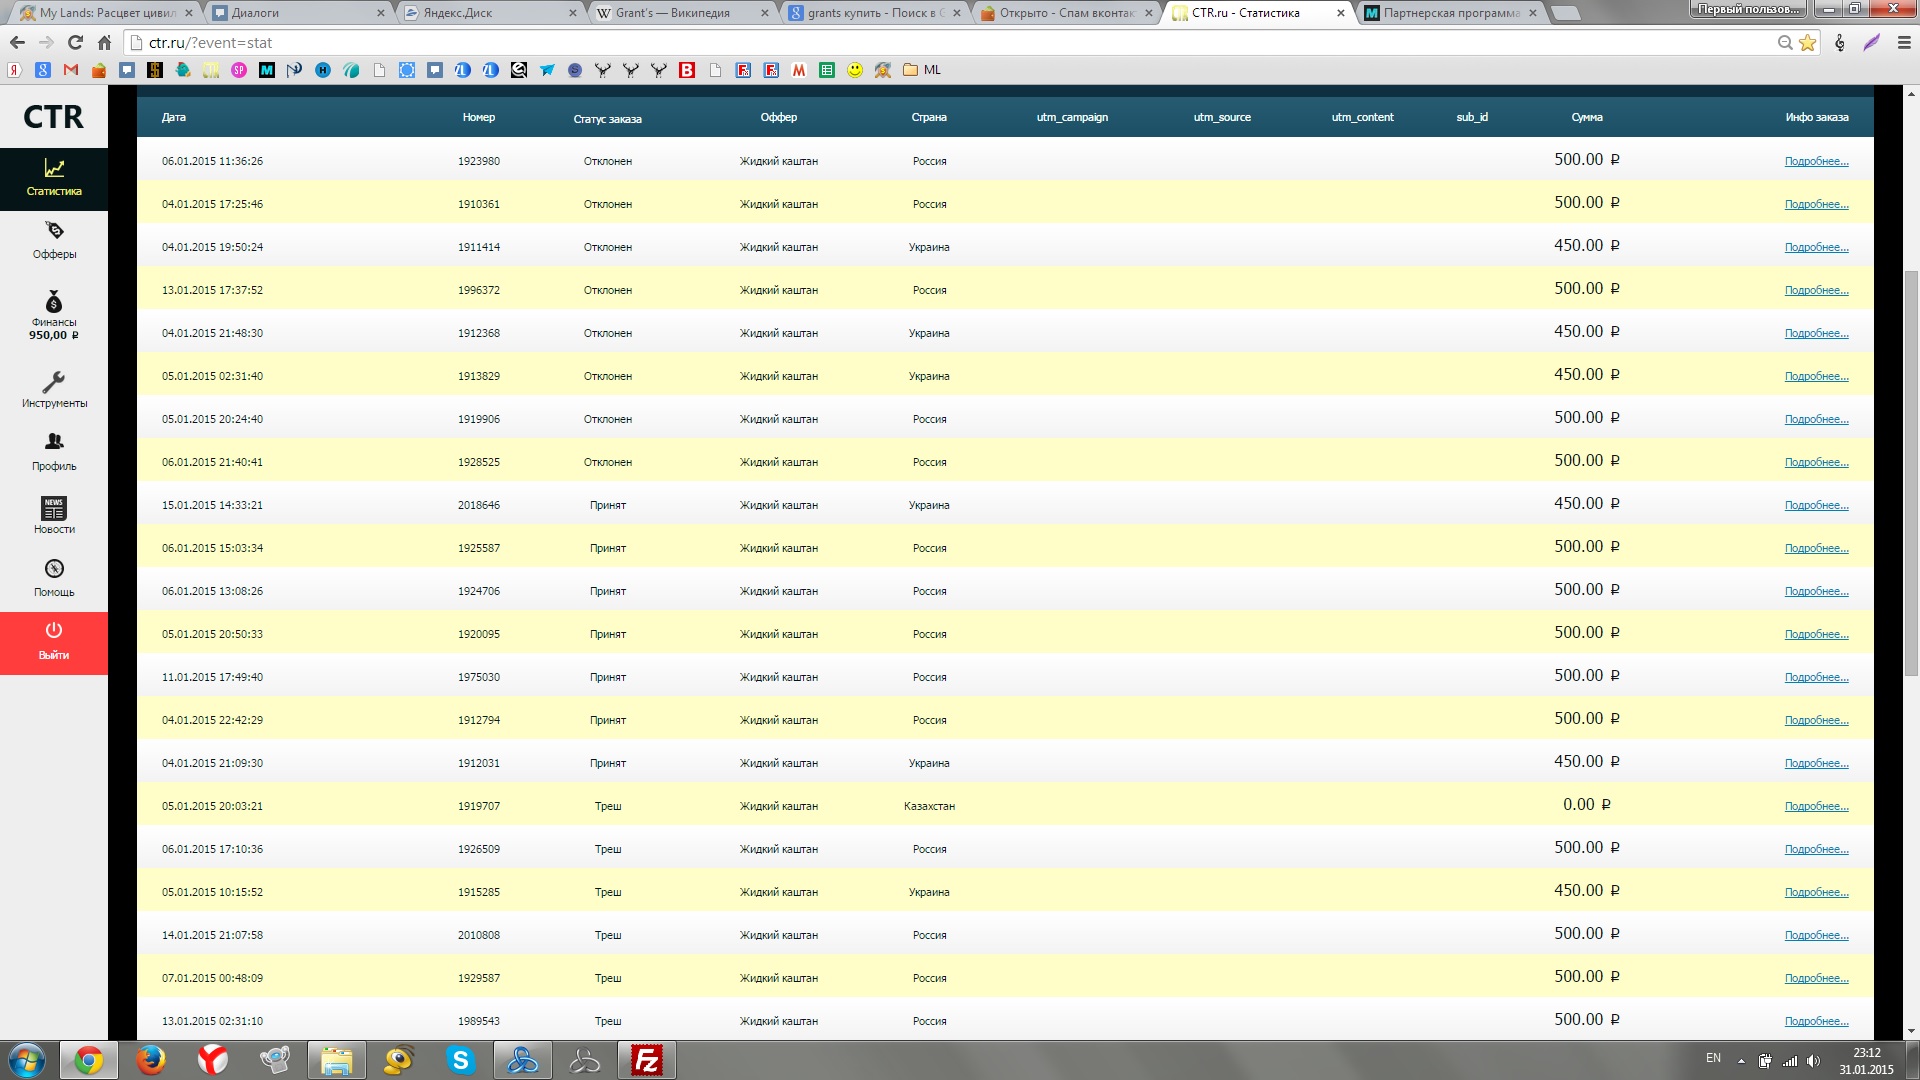1920x1080 pixels.
Task: Open Подробнее link for order 1923980
Action: click(1816, 162)
